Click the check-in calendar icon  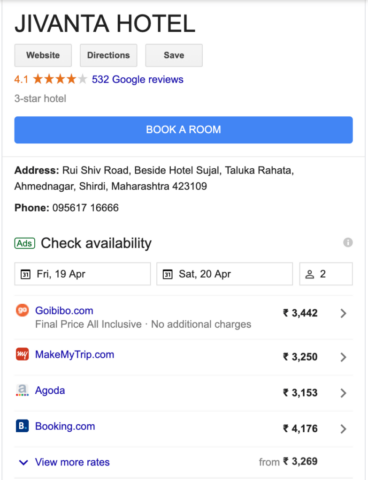tap(26, 274)
